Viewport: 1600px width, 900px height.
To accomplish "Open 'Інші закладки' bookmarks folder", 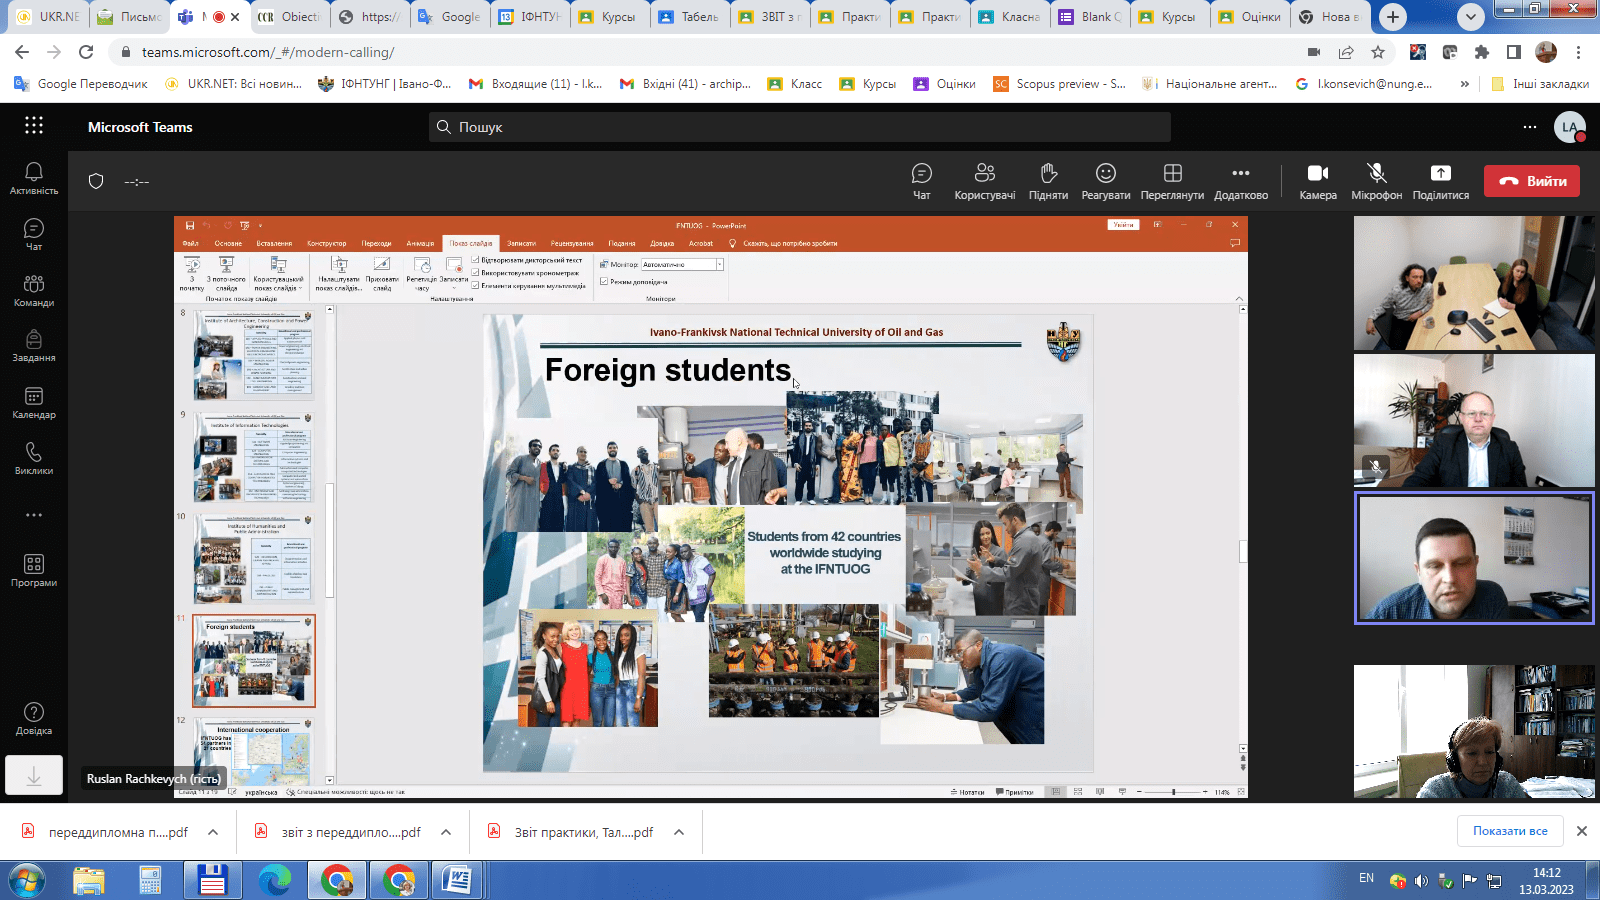I will (x=1541, y=84).
